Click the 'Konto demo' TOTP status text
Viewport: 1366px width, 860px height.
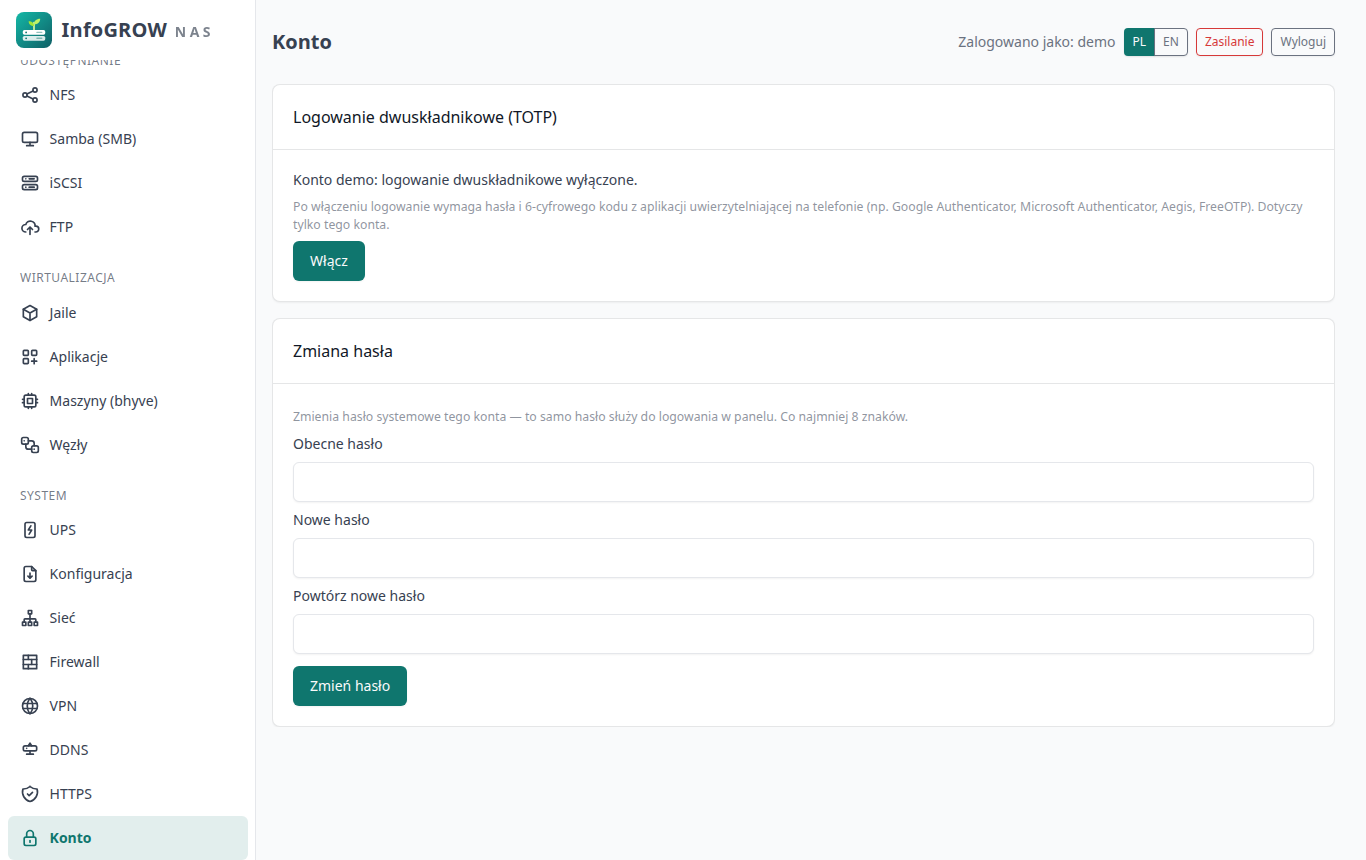pyautogui.click(x=465, y=180)
